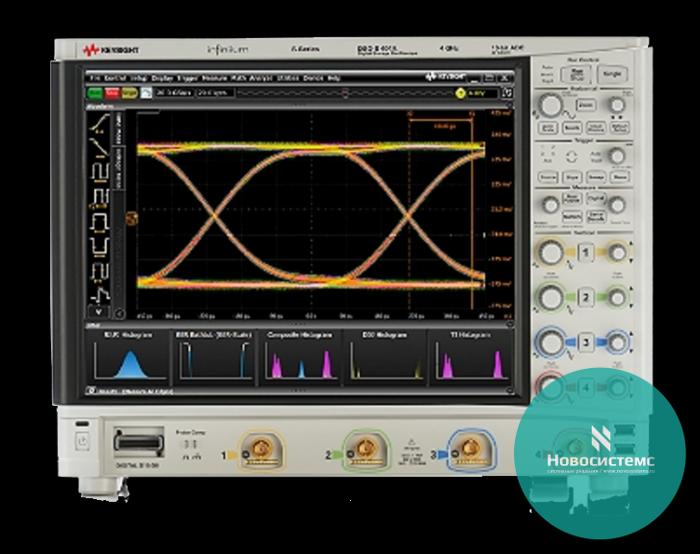Image resolution: width=700 pixels, height=554 pixels.
Task: Click the yellow Single button in toolbar
Action: [x=129, y=93]
